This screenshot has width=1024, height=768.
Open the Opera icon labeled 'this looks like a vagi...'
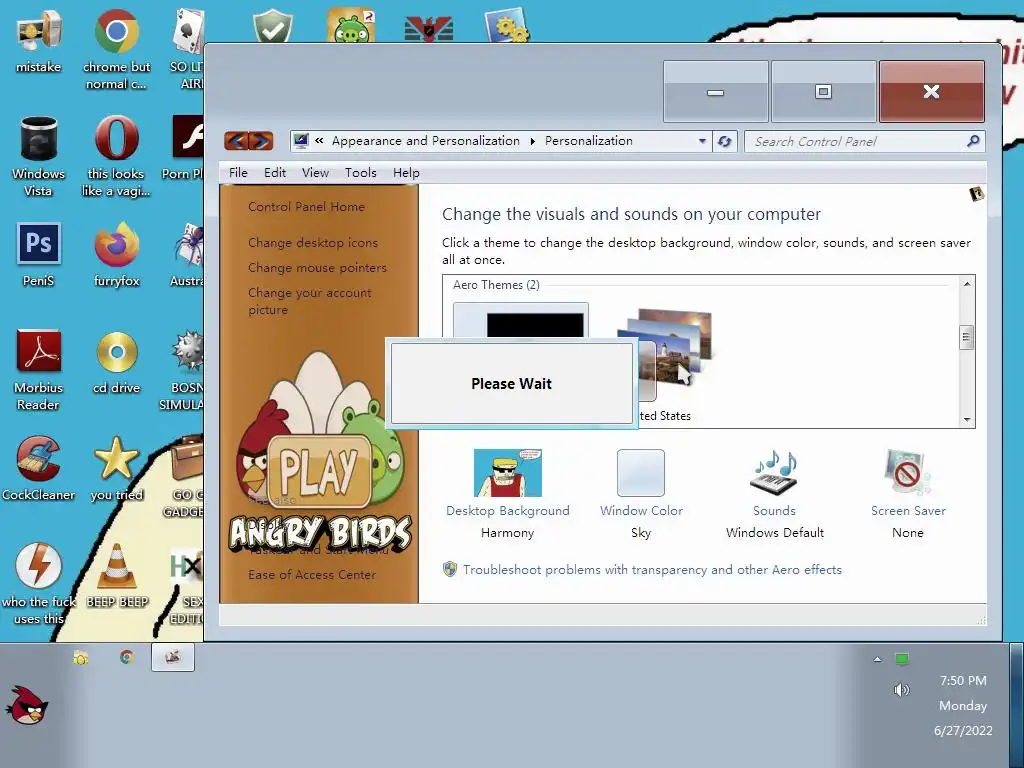pyautogui.click(x=116, y=157)
